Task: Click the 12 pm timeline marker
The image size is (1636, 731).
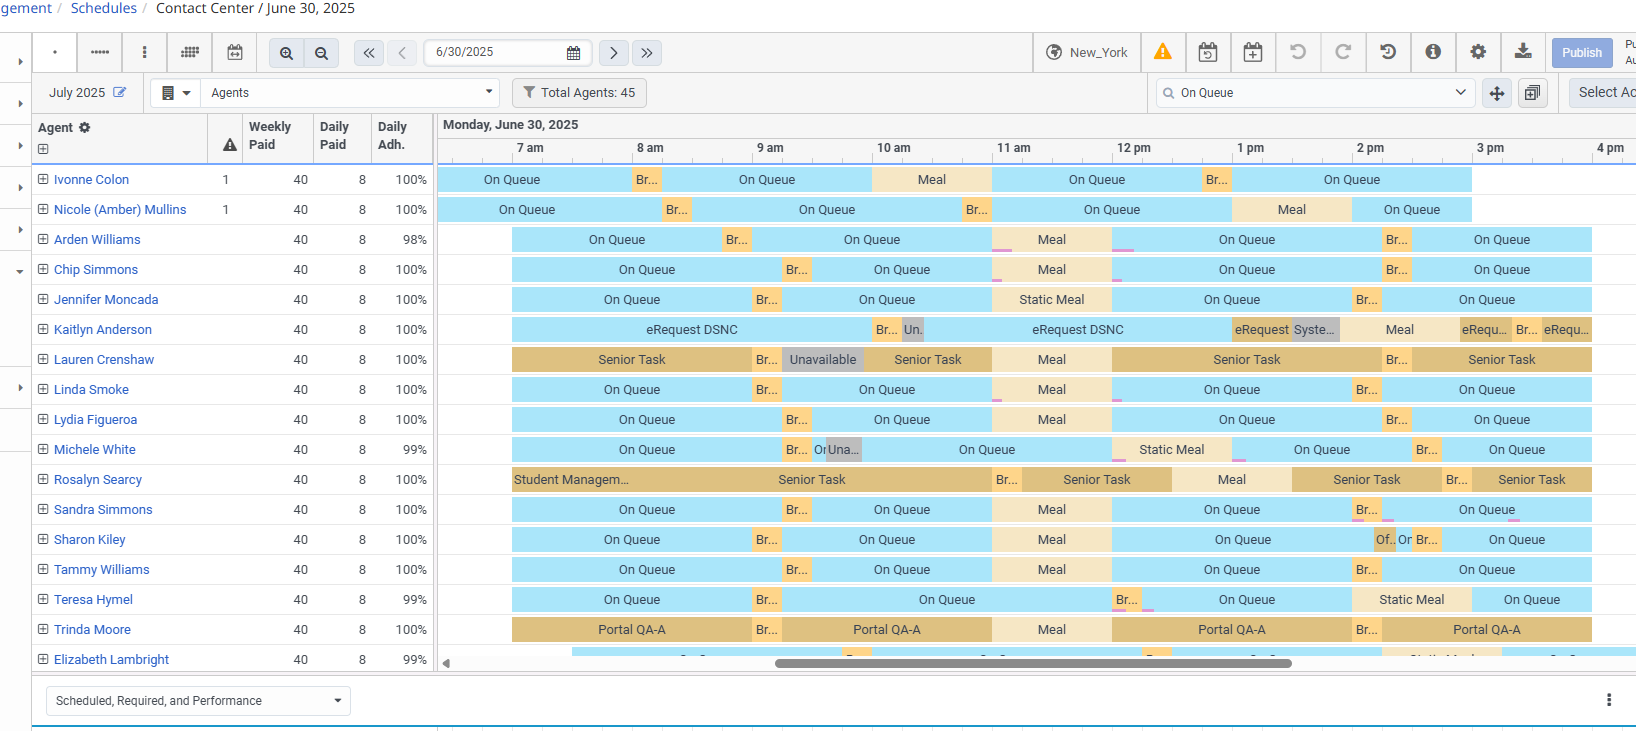Action: (x=1134, y=148)
